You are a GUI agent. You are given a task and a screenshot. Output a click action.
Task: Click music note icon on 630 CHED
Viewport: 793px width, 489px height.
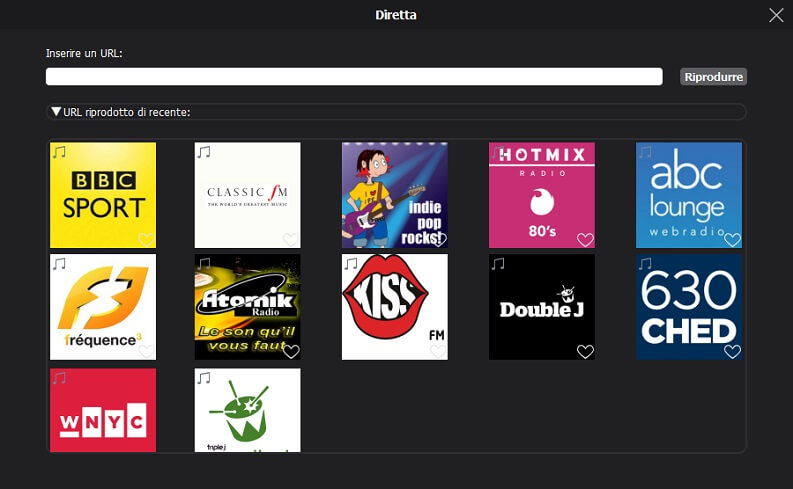645,263
